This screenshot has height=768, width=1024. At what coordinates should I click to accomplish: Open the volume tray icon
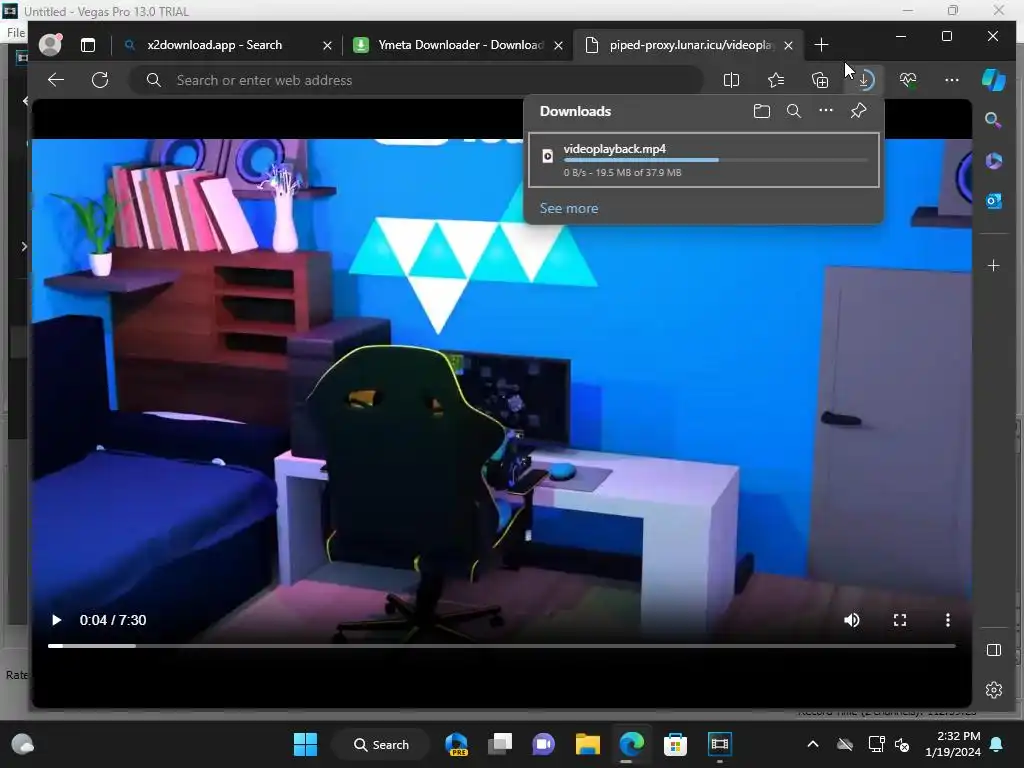[x=903, y=744]
